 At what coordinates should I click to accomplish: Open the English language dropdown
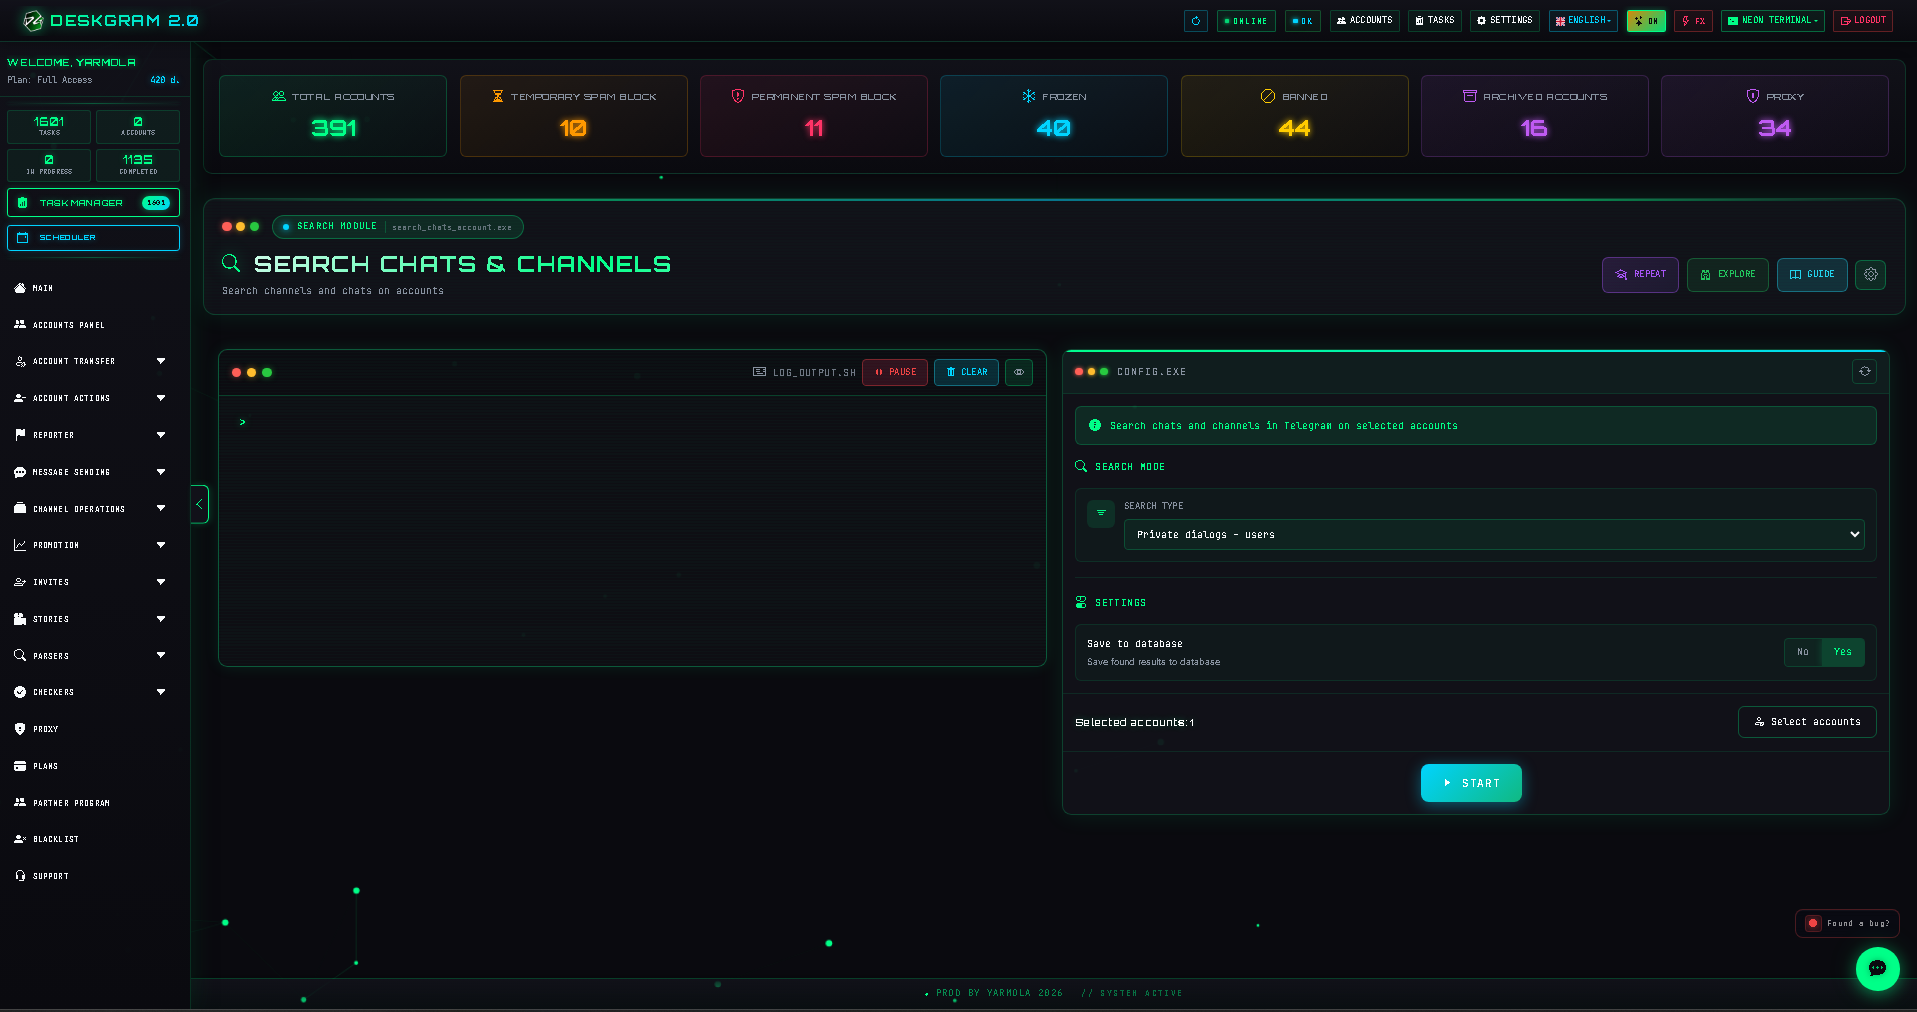click(1583, 20)
